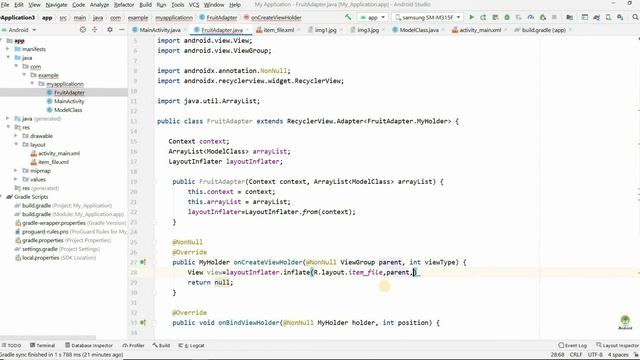Screen dimensions: 640x360
Task: Click the Apply Changes and Restart Activity icon
Action: 483,18
